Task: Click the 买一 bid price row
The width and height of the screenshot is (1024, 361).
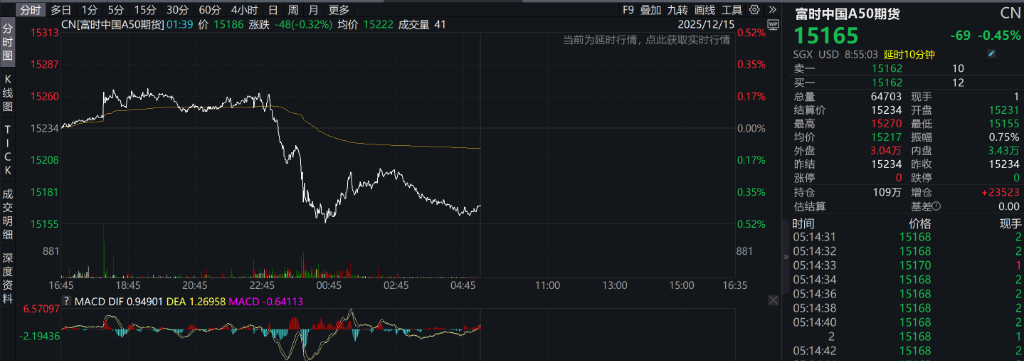Action: click(x=906, y=82)
